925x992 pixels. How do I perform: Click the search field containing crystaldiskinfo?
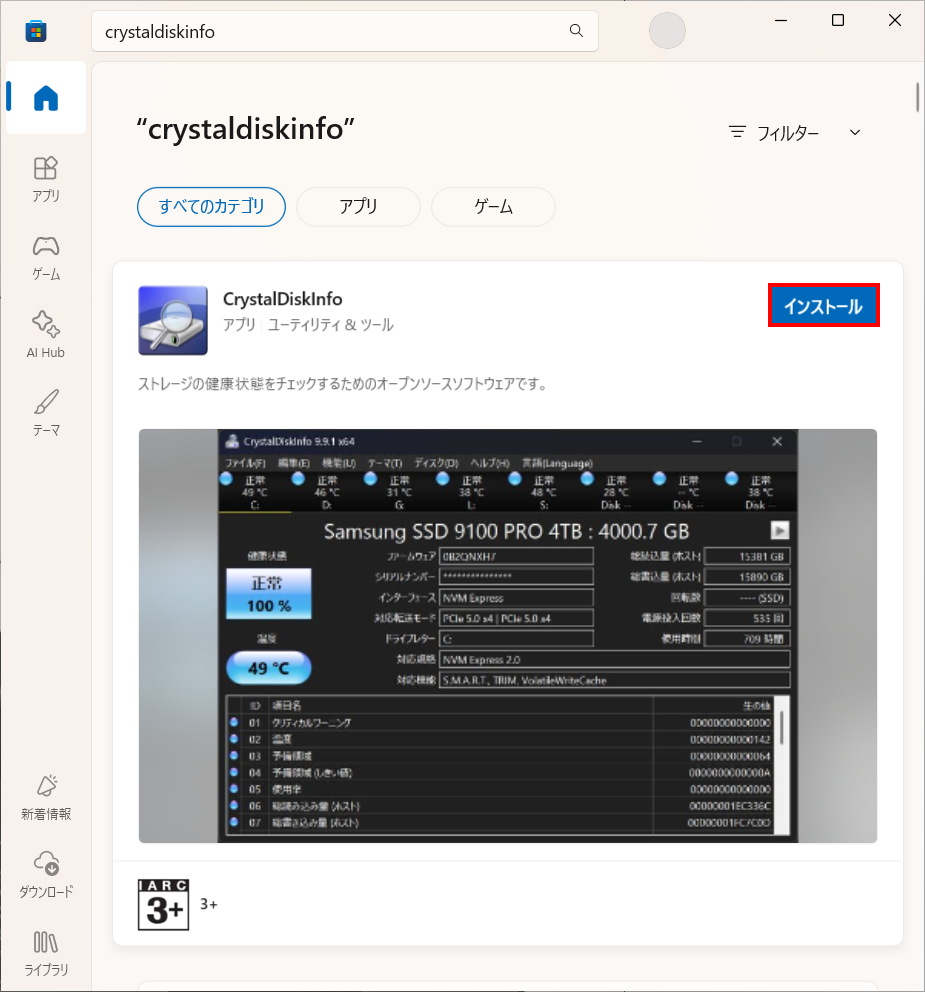point(345,31)
